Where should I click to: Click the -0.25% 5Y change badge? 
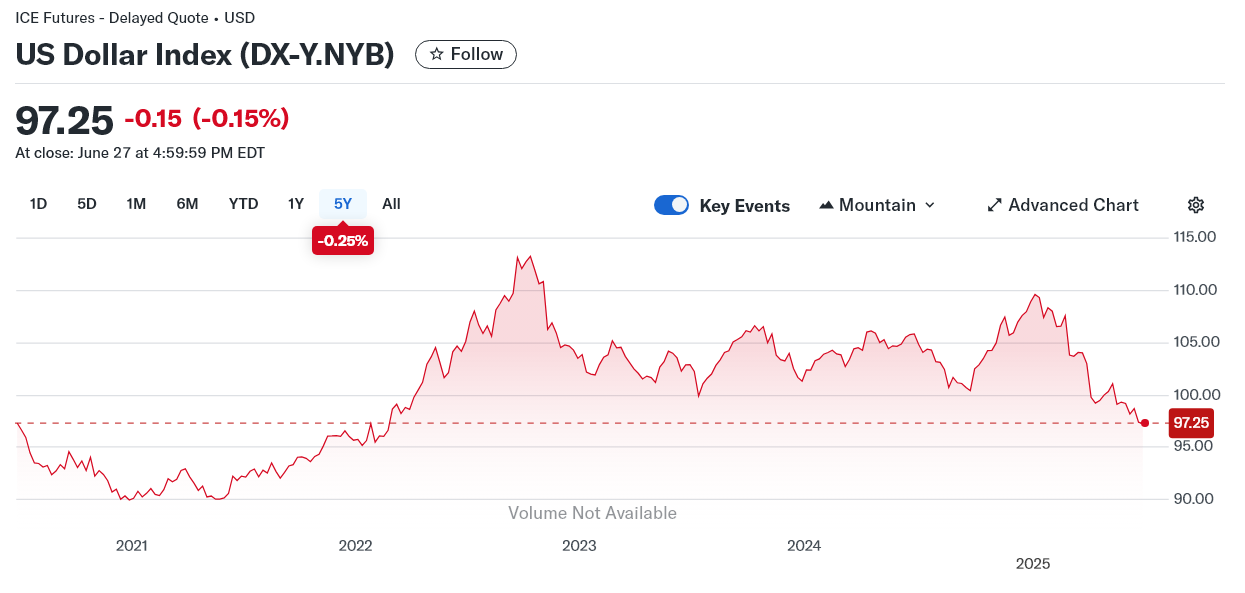point(343,241)
